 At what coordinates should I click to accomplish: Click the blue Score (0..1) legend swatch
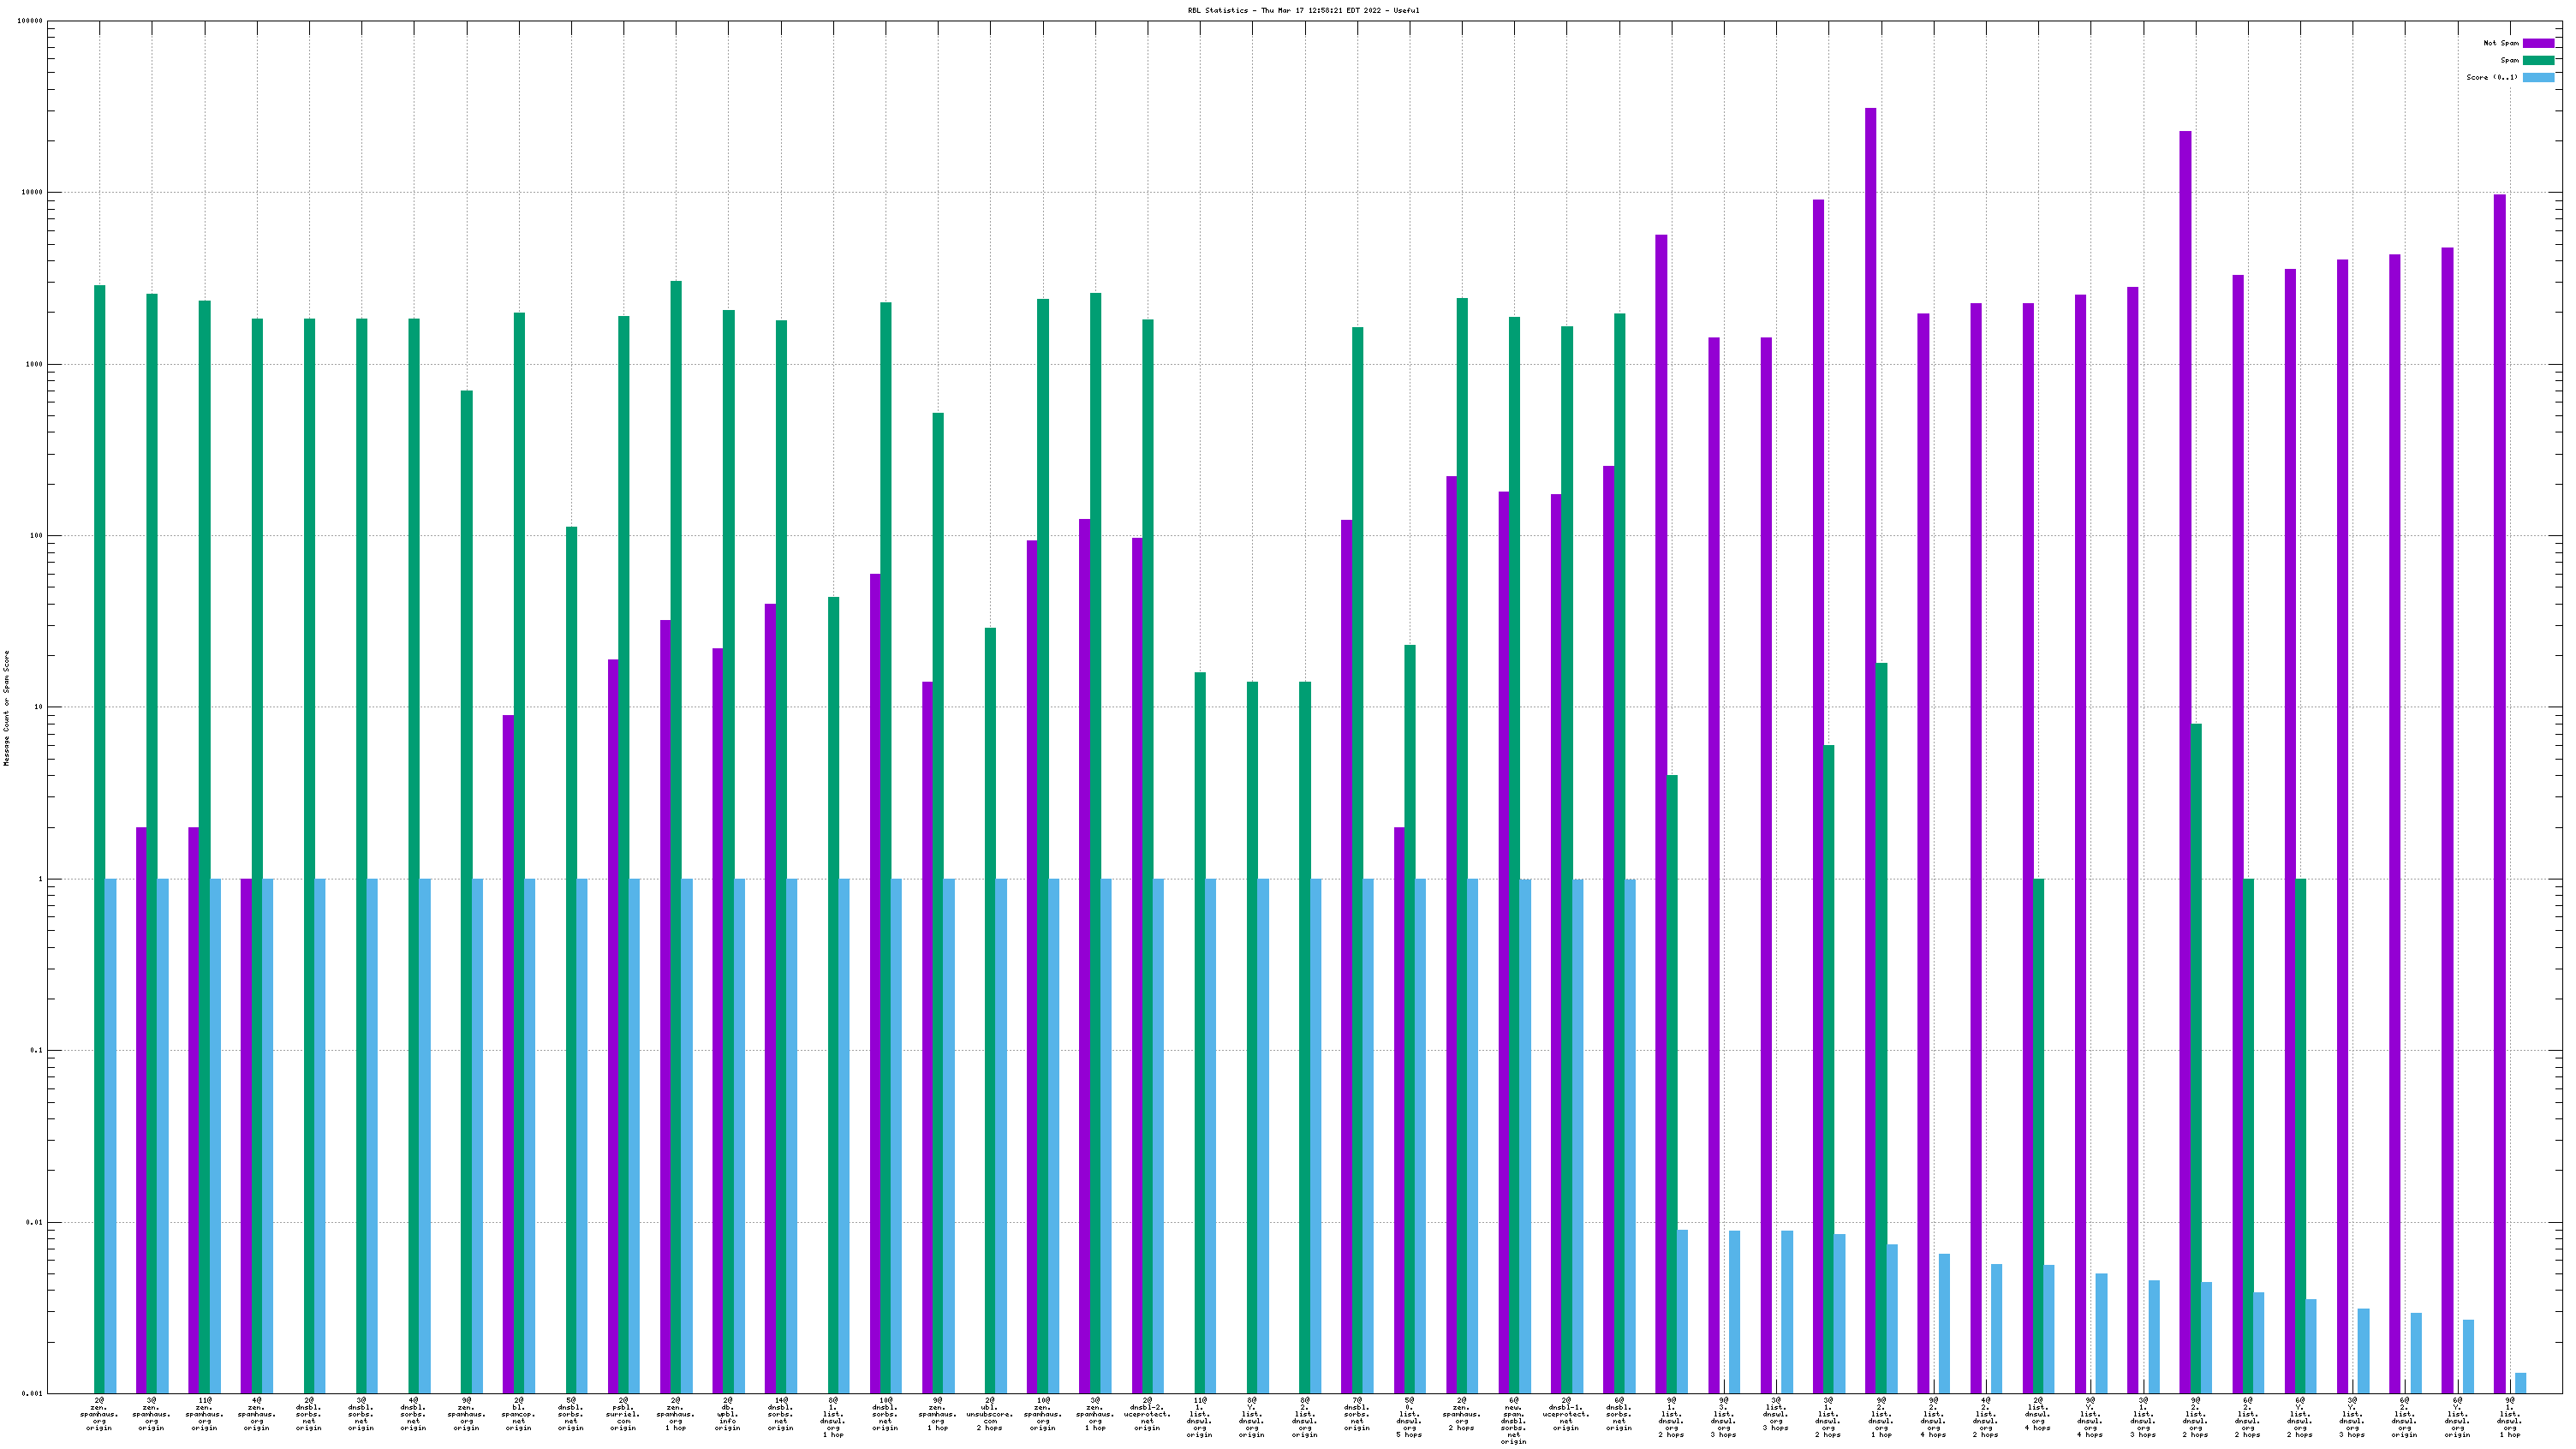(2538, 77)
